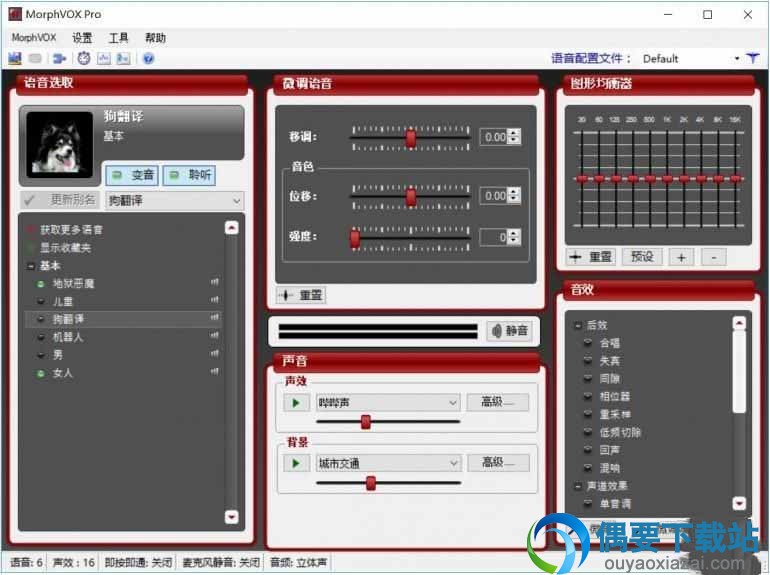The height and width of the screenshot is (575, 770).
Task: Click the equalizer 预设 button
Action: pyautogui.click(x=642, y=257)
